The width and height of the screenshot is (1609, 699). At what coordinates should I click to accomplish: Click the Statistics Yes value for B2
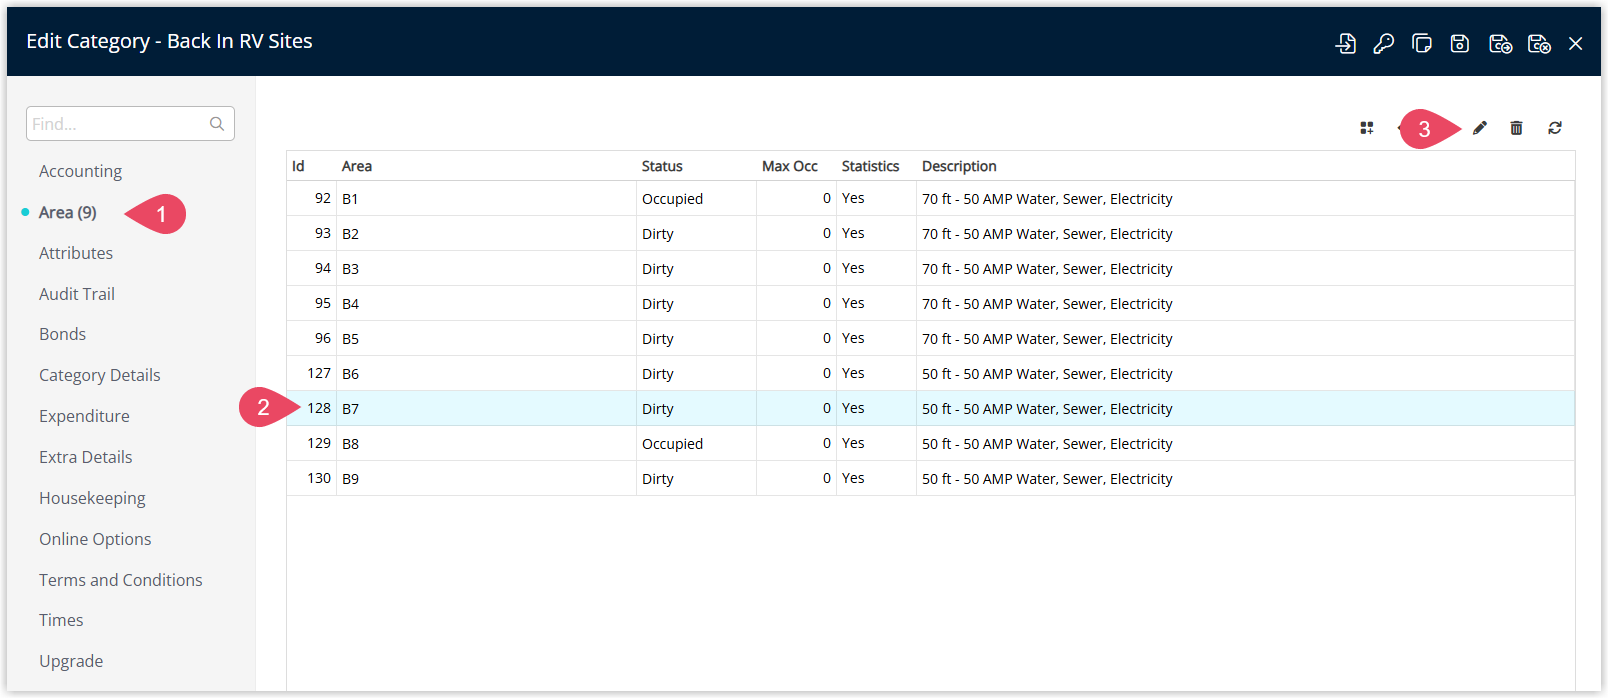coord(853,233)
